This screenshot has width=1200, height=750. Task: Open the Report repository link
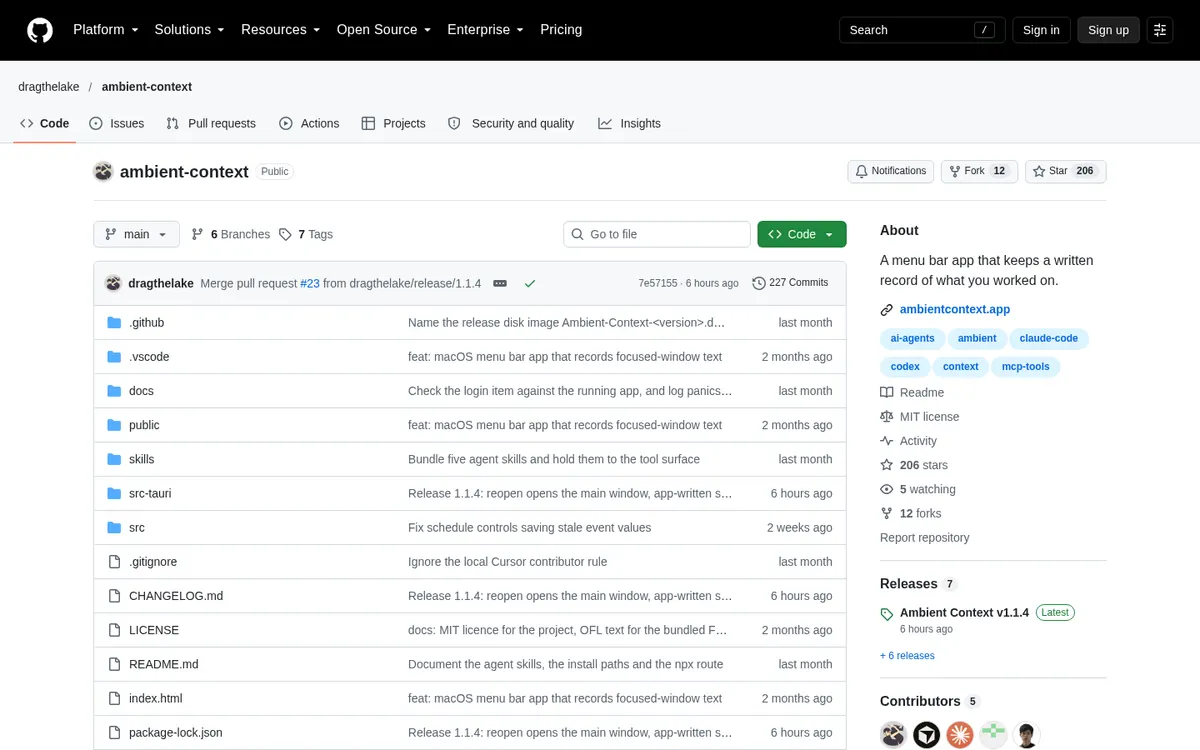pyautogui.click(x=925, y=538)
